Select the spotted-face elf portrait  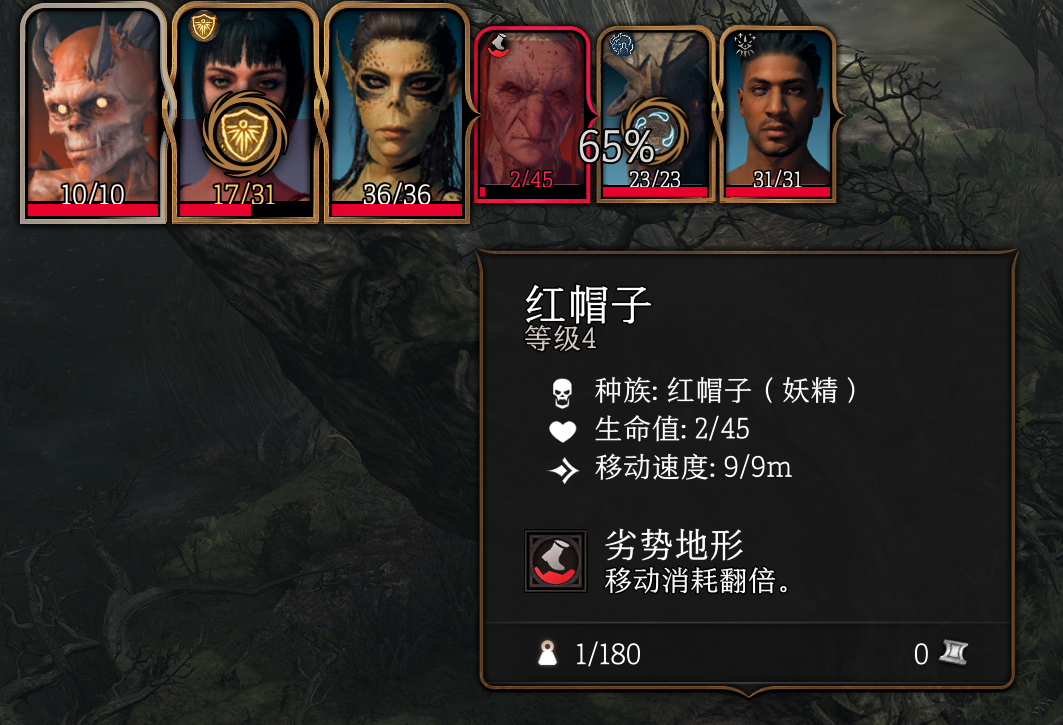[397, 113]
